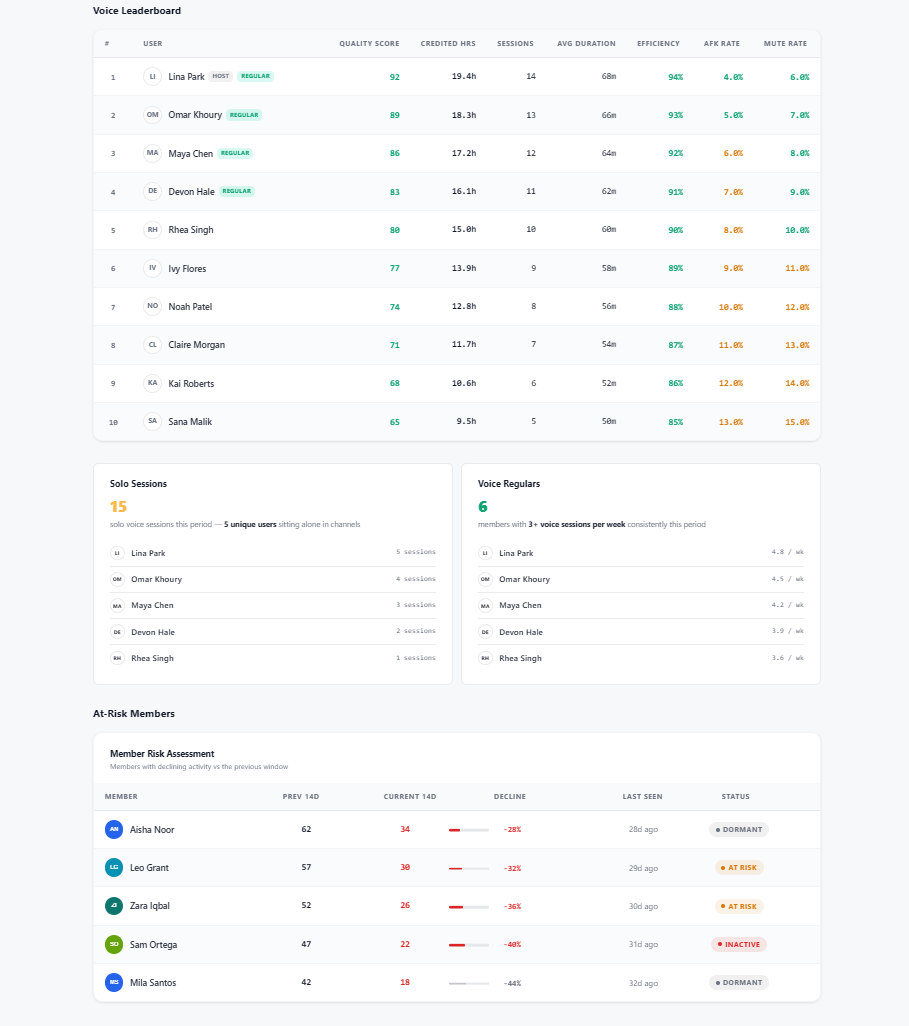The height and width of the screenshot is (1026, 909).
Task: Select the INACTIVE status badge for Sam Ortega
Action: tap(737, 944)
